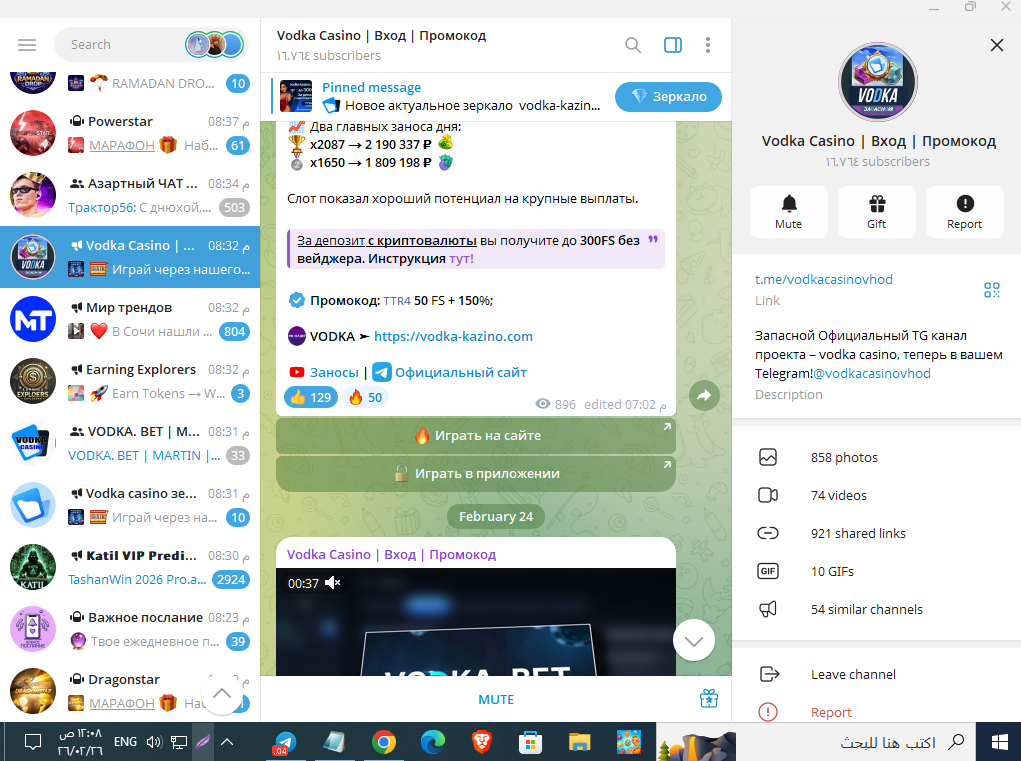Click the Заносы YouTube link

coord(334,372)
